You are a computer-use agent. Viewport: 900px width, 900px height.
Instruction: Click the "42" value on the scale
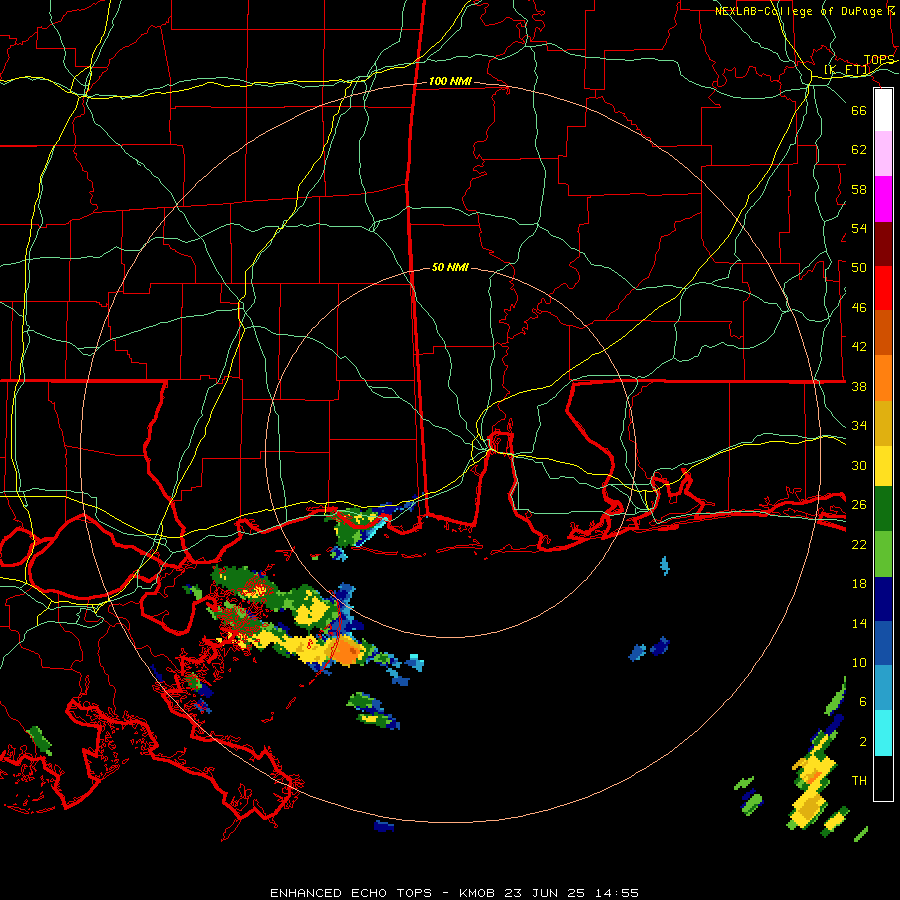pyautogui.click(x=859, y=347)
